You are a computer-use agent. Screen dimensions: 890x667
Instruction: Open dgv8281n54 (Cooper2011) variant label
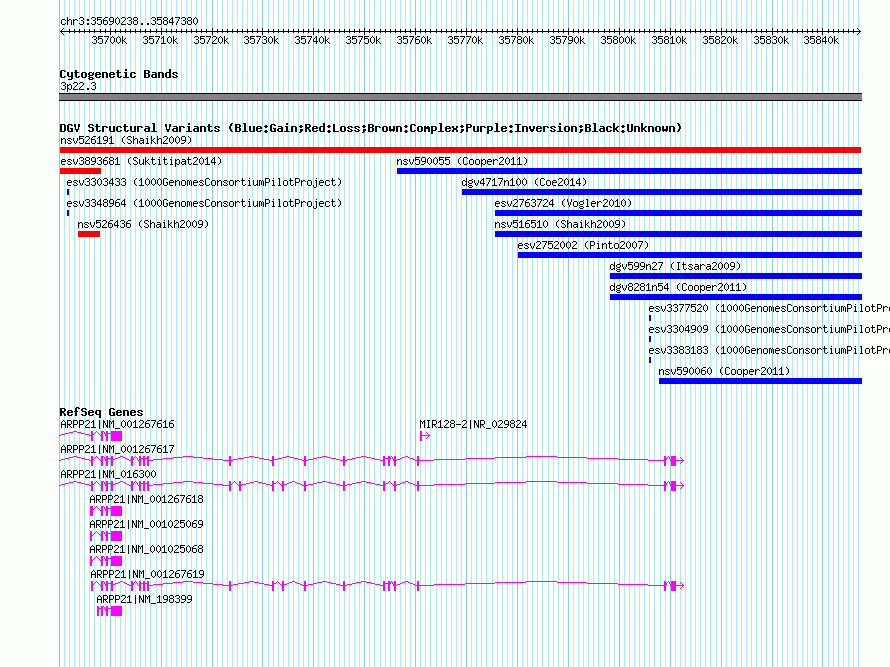coord(678,287)
